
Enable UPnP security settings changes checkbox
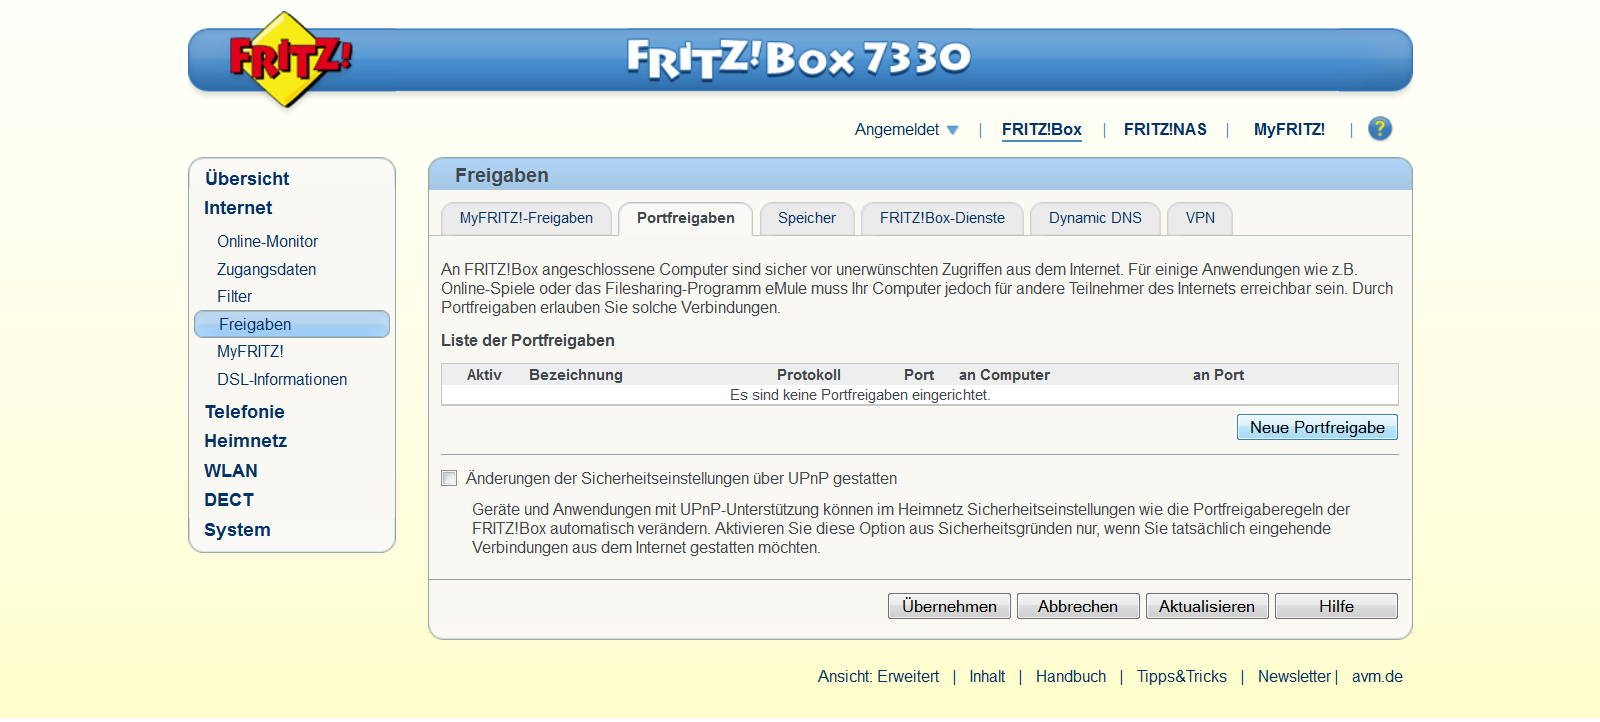click(x=450, y=479)
